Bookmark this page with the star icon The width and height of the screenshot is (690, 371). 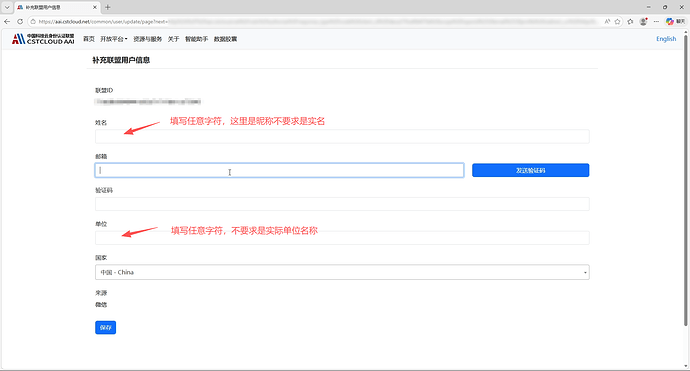coord(617,21)
